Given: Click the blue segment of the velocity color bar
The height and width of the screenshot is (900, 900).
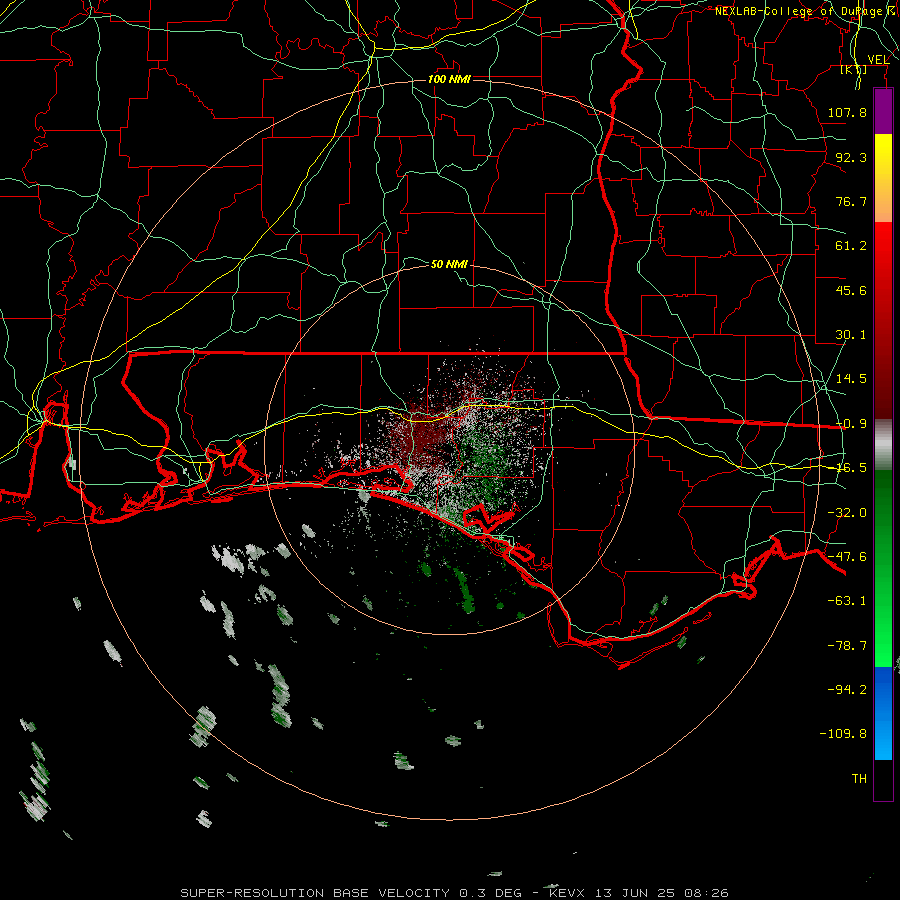Looking at the screenshot, I should [883, 713].
